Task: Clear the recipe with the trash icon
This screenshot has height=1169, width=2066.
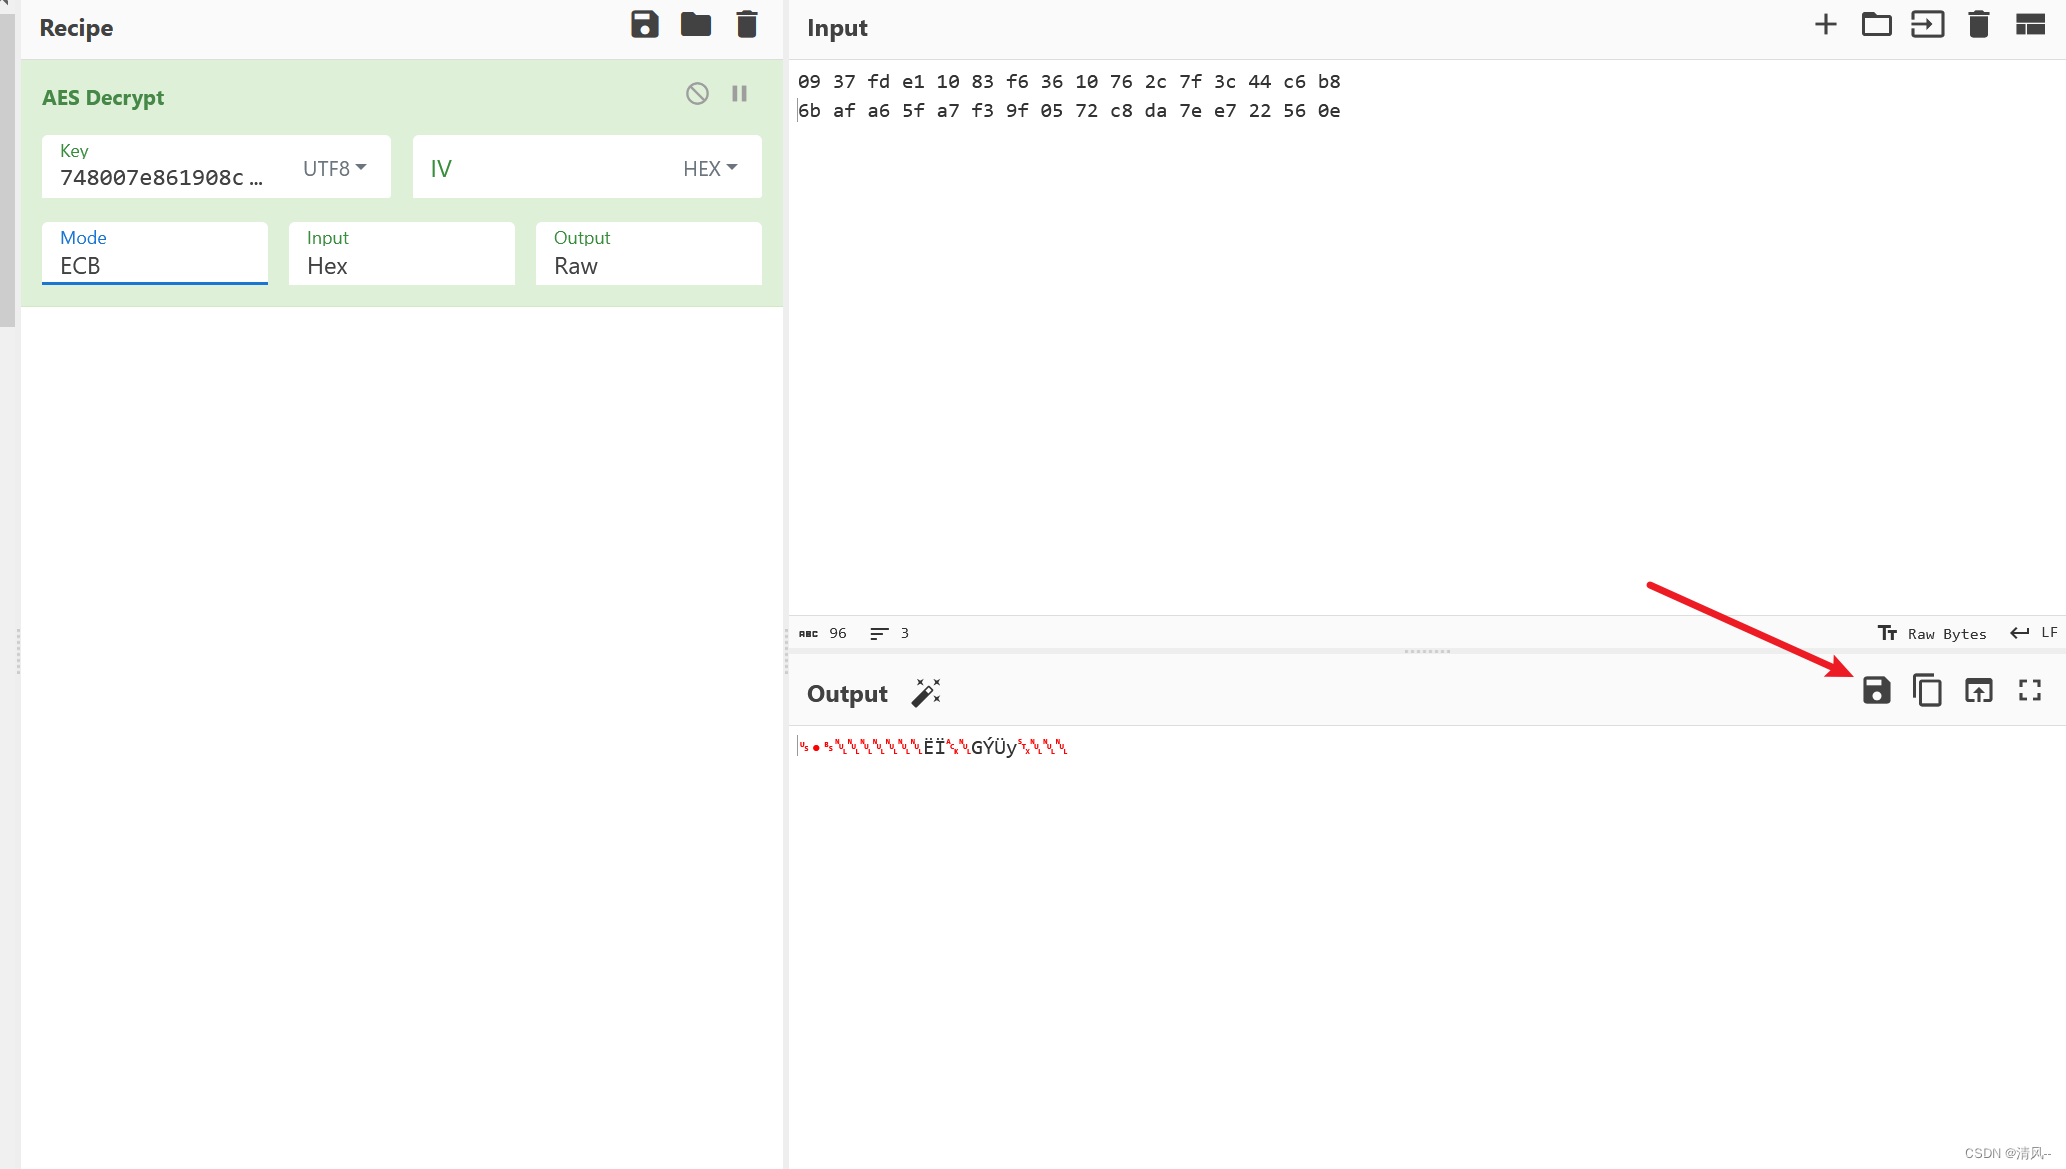Action: point(747,25)
